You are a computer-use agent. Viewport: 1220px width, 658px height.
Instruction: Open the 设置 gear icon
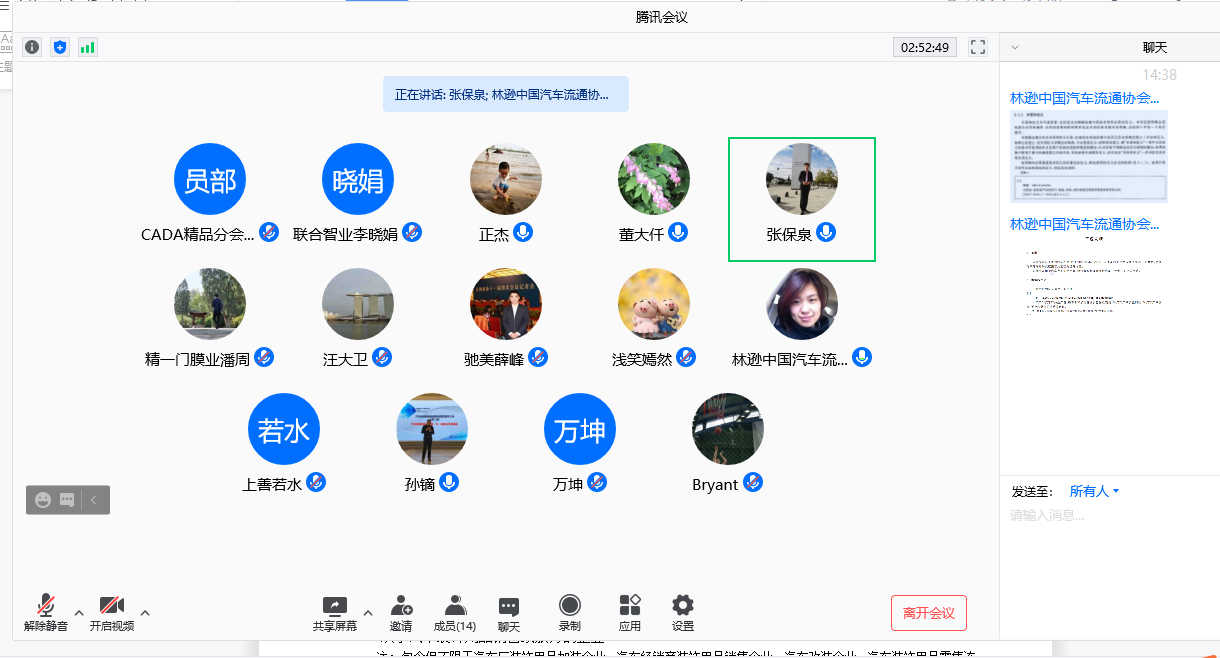(x=683, y=612)
